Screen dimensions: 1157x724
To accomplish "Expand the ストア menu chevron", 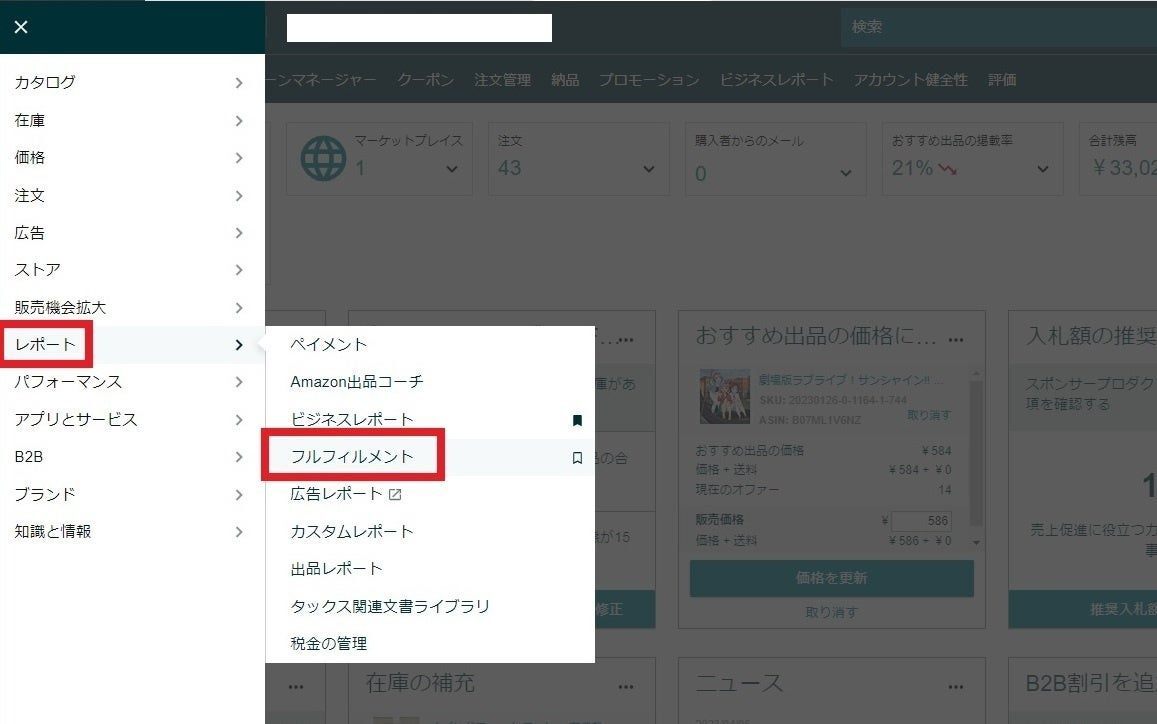I will pyautogui.click(x=238, y=269).
